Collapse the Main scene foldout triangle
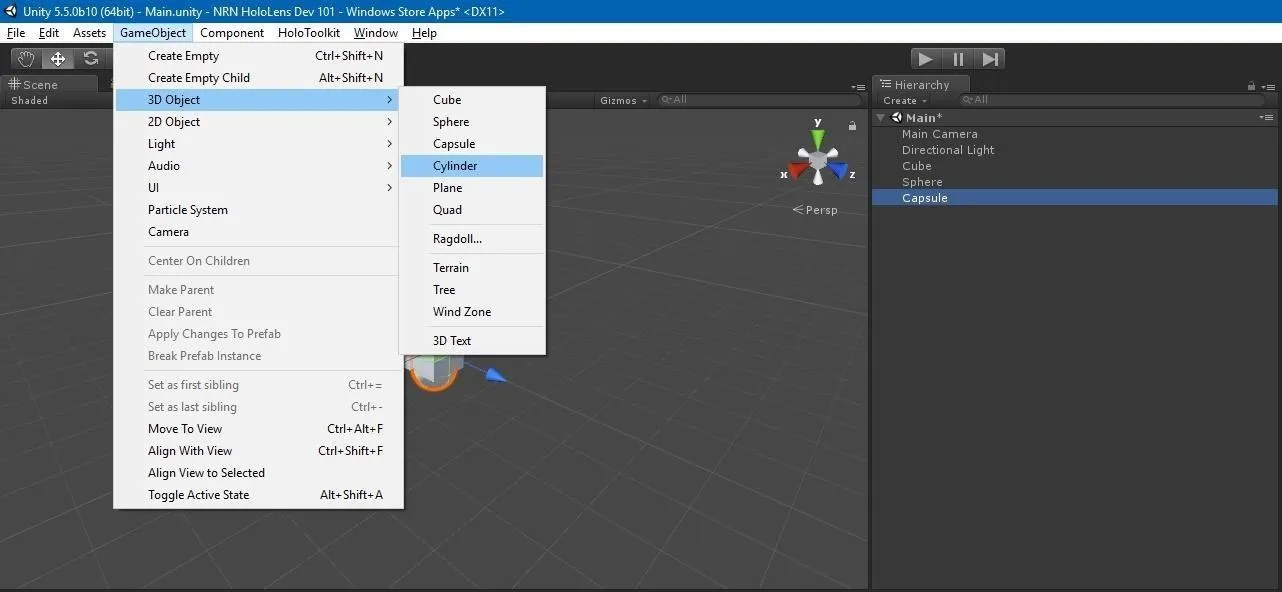The width and height of the screenshot is (1282, 592). click(x=881, y=117)
